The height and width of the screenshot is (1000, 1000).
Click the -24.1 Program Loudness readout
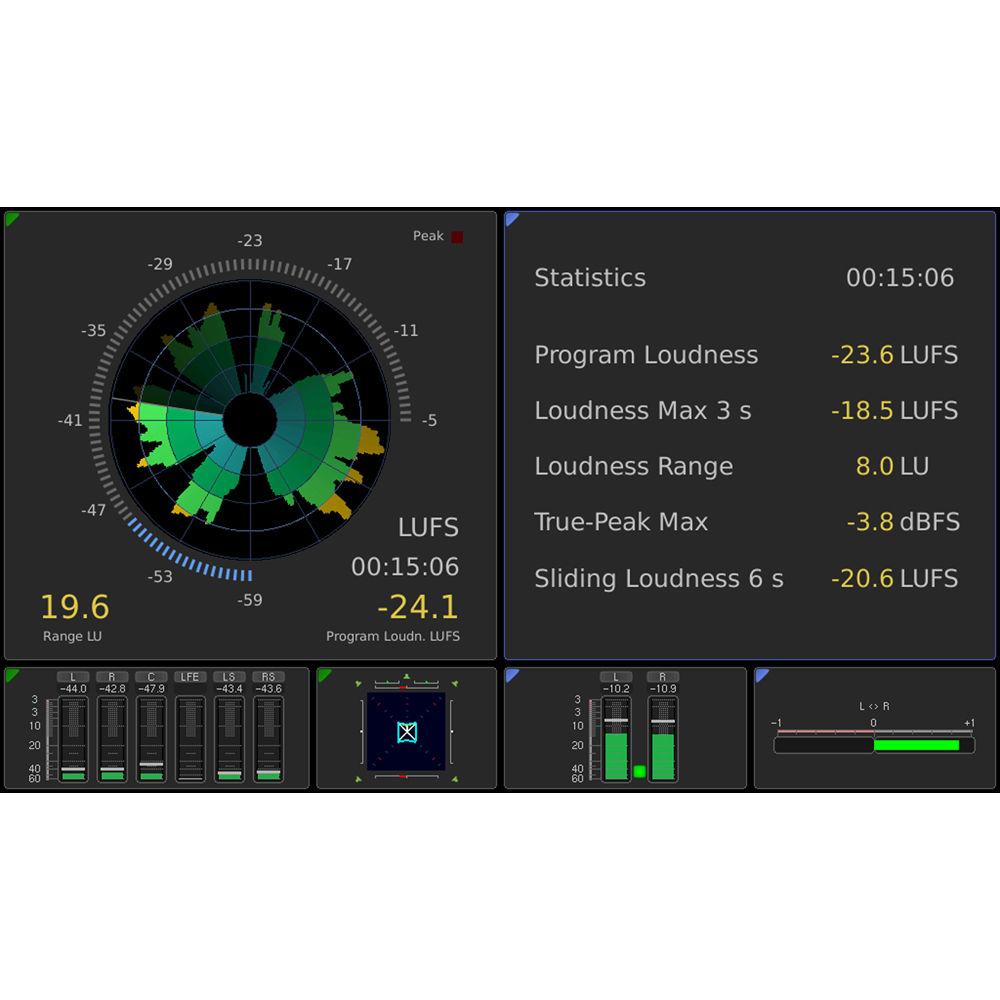click(x=417, y=607)
